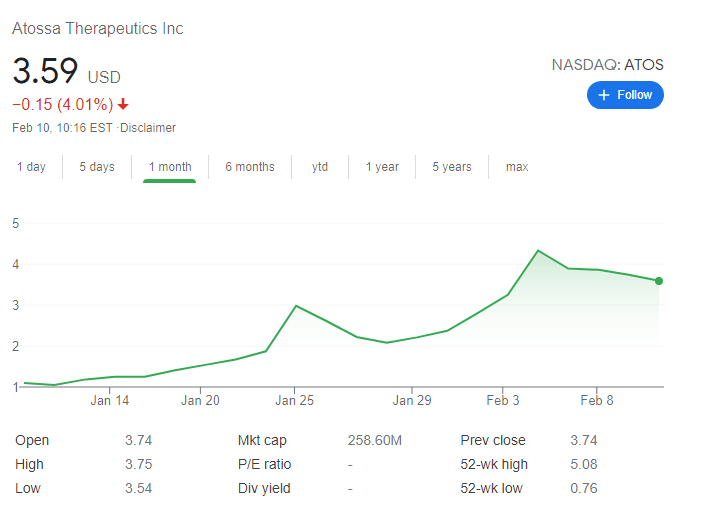The width and height of the screenshot is (707, 516).
Task: Switch chart to ytd view
Action: coord(320,167)
